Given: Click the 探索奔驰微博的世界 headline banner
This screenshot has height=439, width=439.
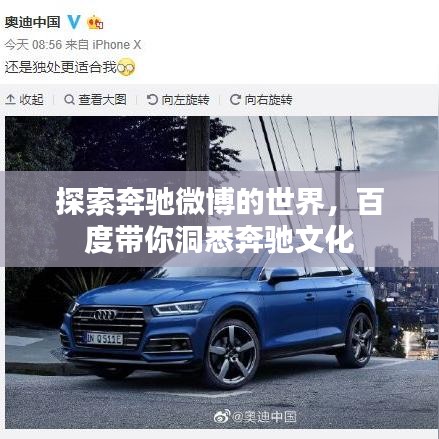Looking at the screenshot, I should pyautogui.click(x=219, y=219).
